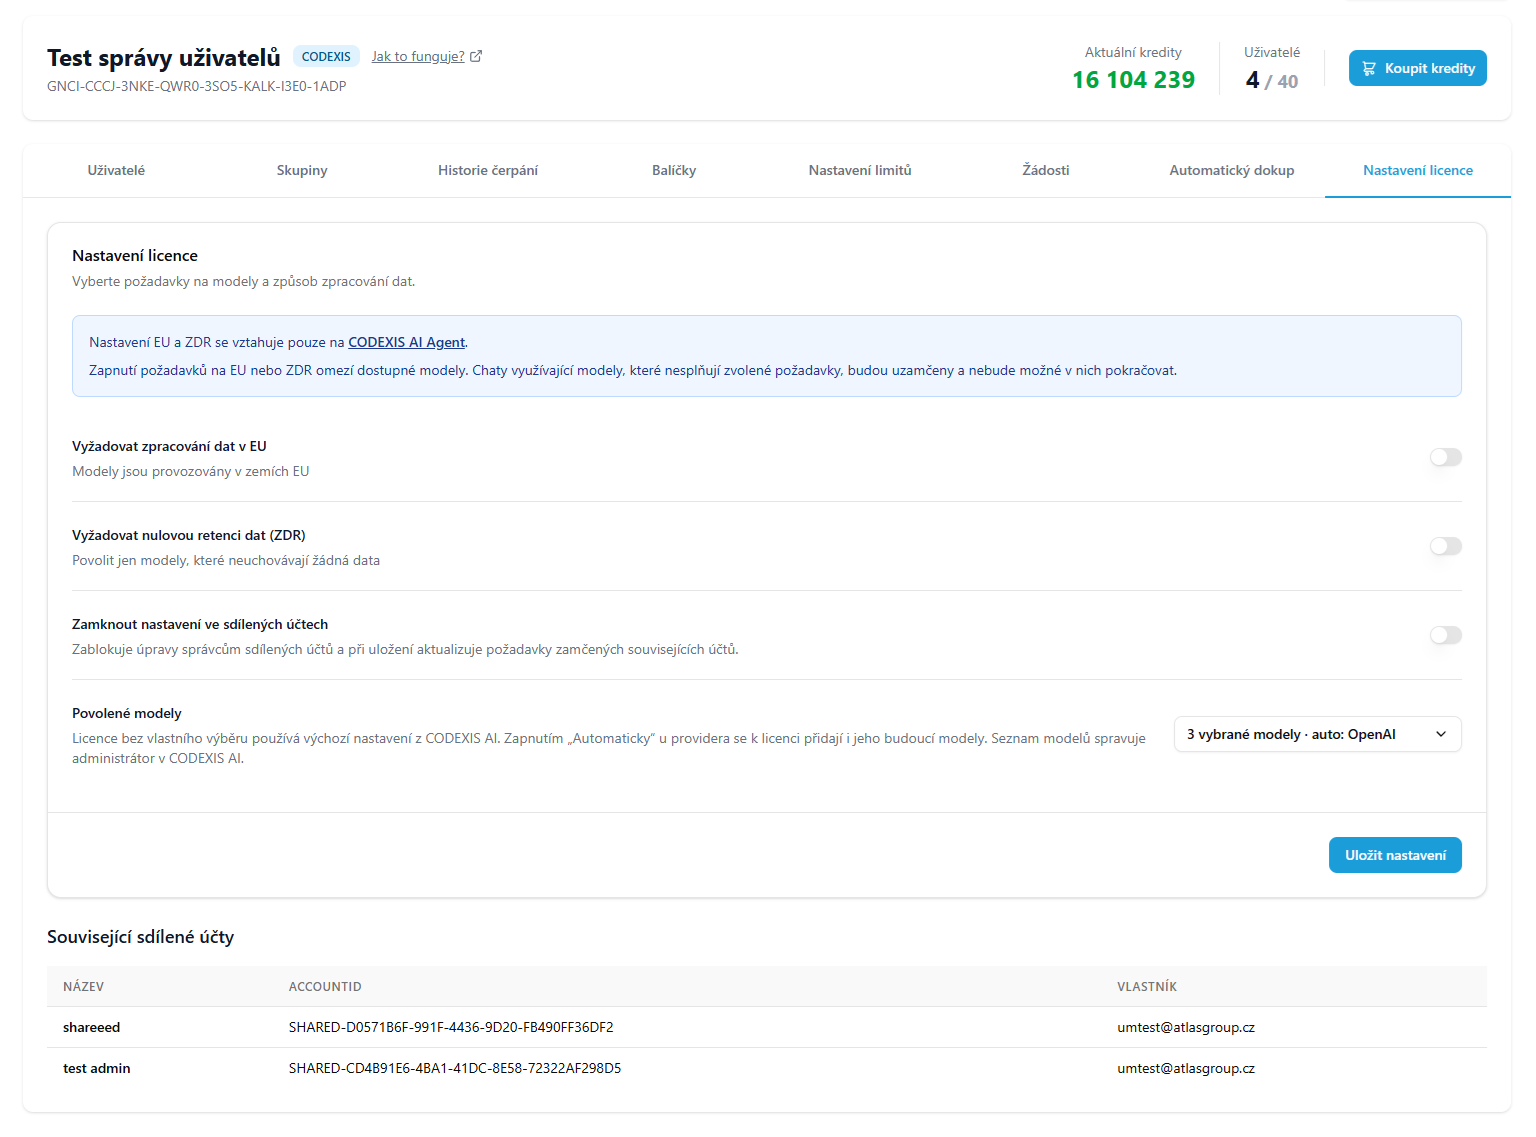Open the Historie čerpání tab
Image resolution: width=1536 pixels, height=1137 pixels.
[x=488, y=170]
